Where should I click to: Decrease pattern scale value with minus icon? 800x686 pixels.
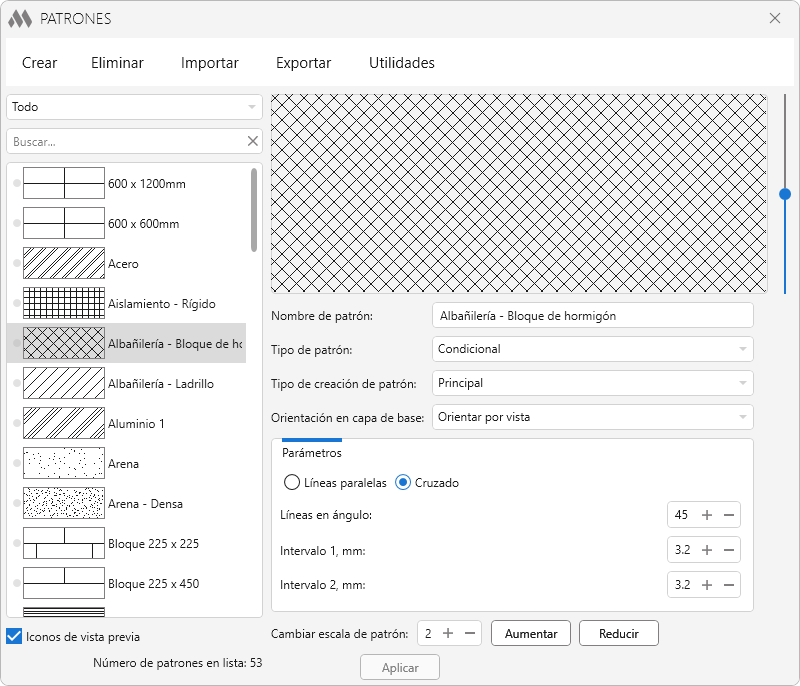pos(470,633)
